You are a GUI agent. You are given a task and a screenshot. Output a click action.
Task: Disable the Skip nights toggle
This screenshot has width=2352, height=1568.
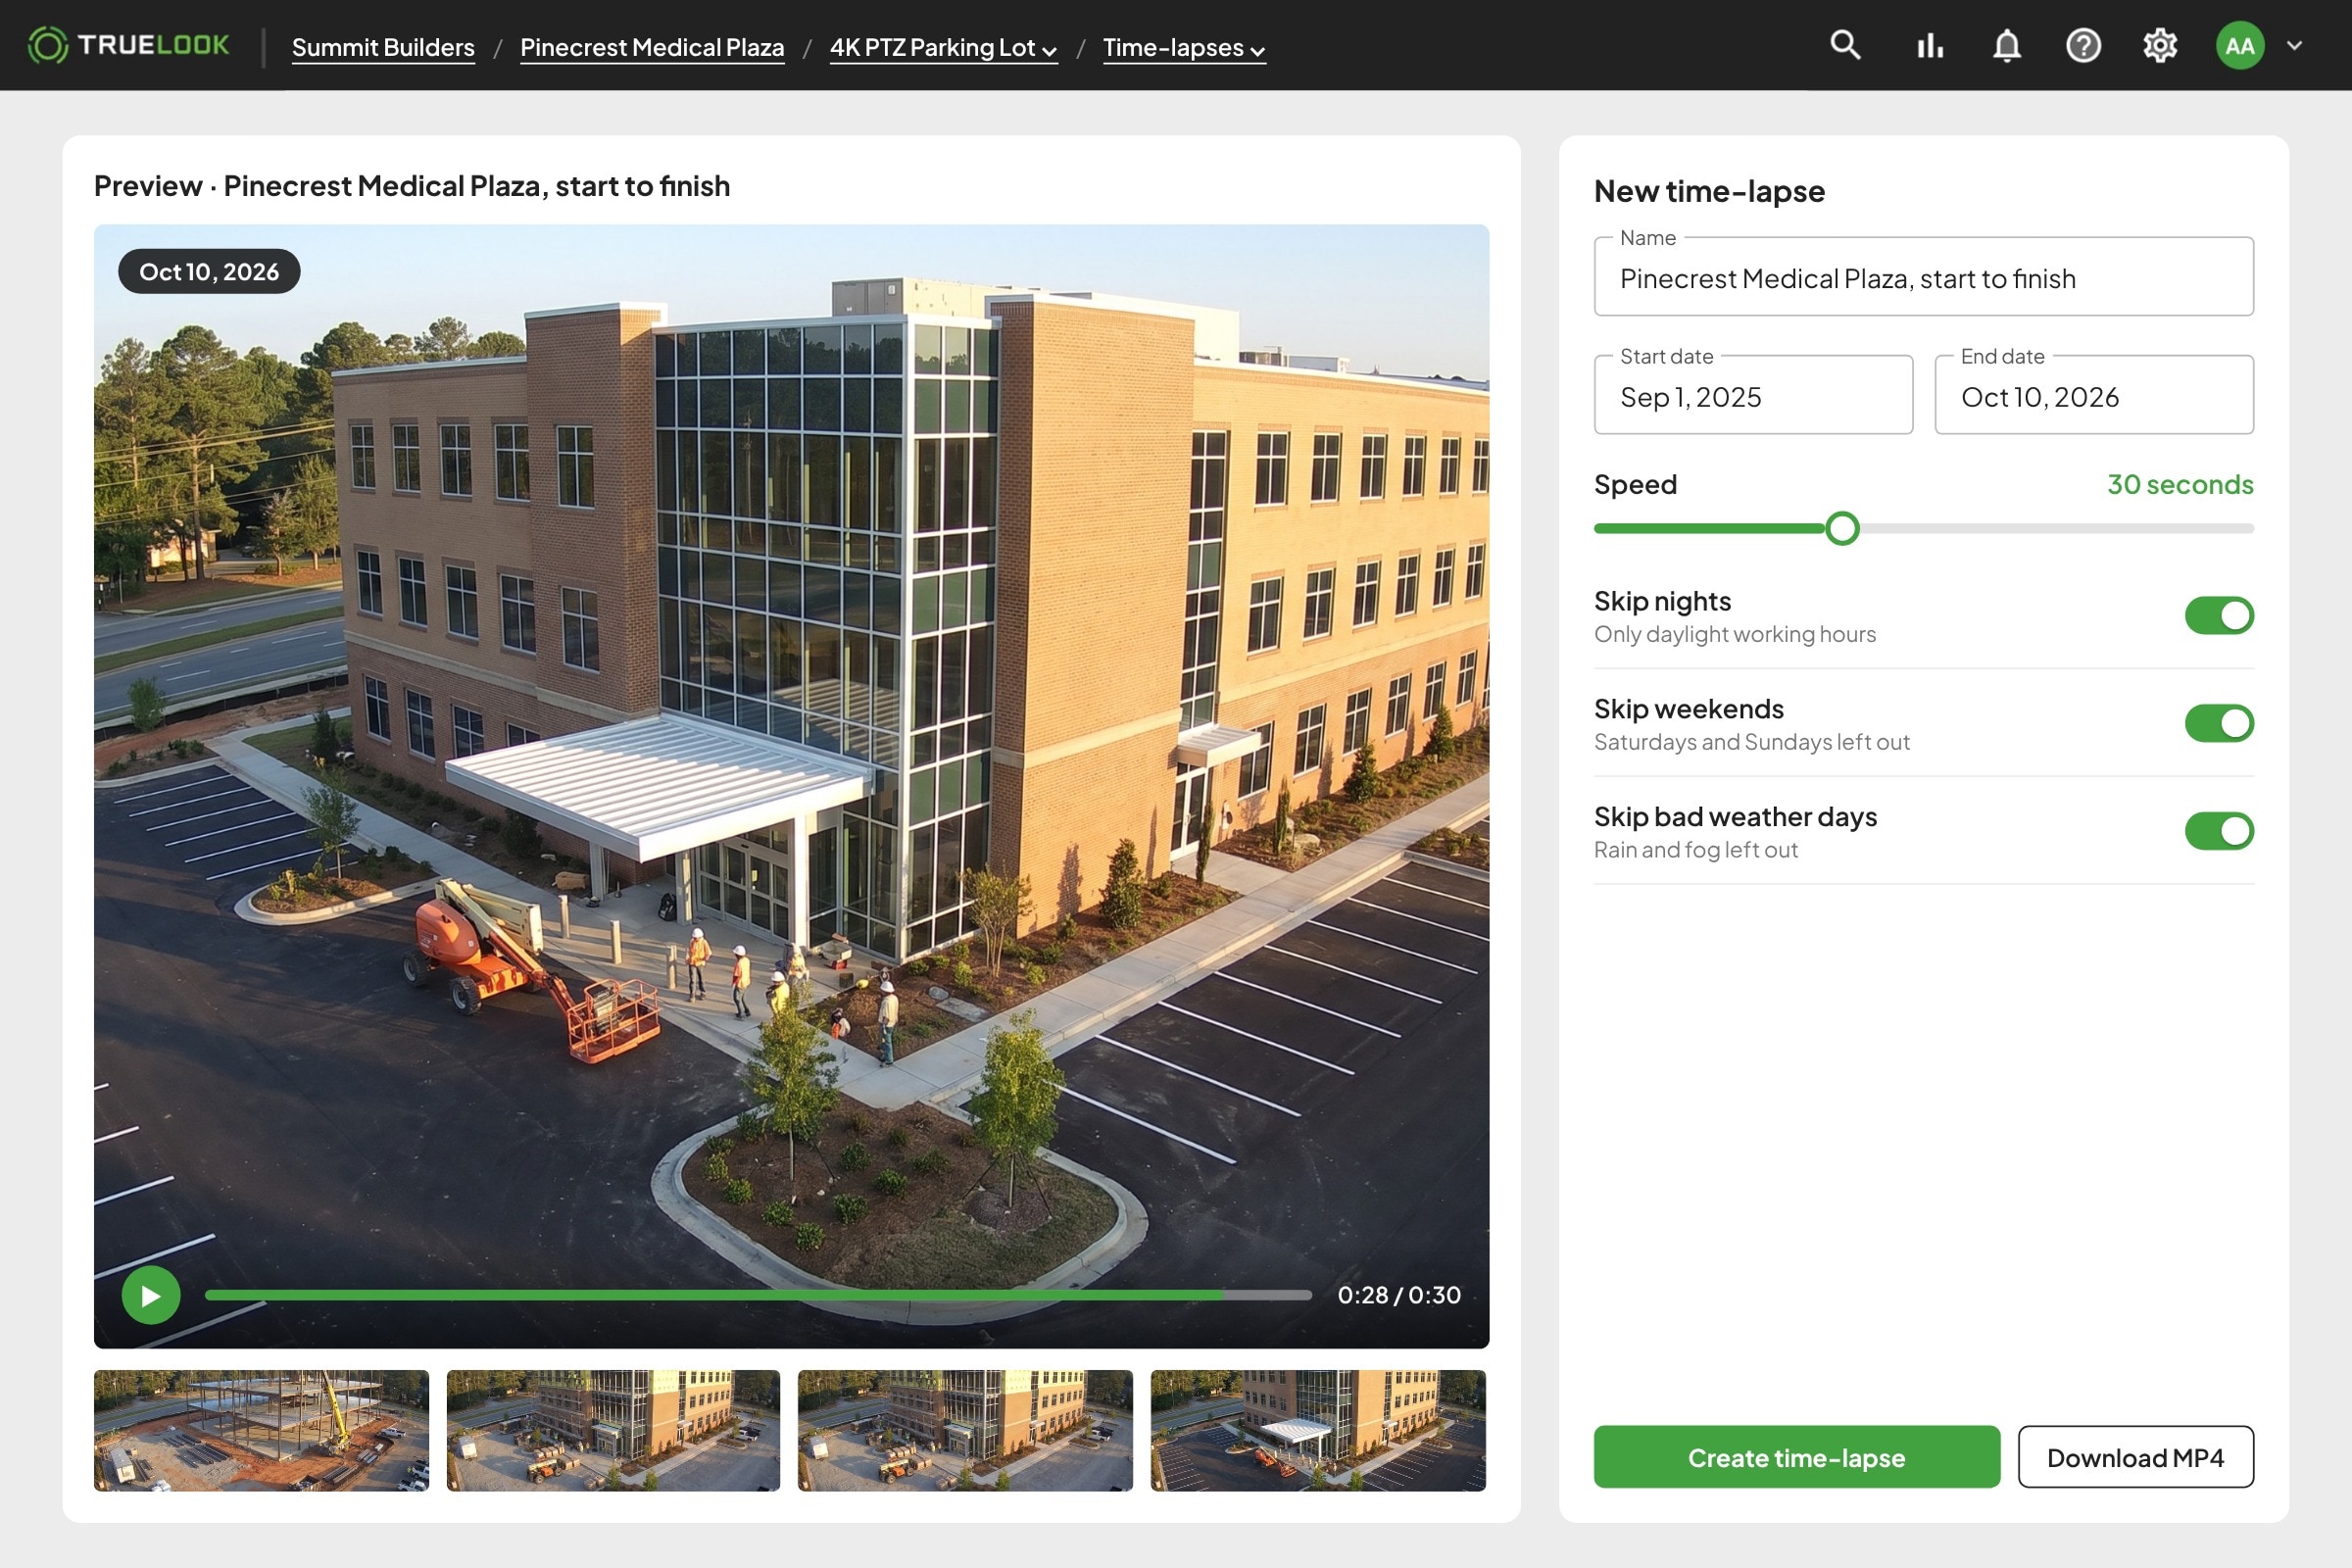tap(2219, 616)
